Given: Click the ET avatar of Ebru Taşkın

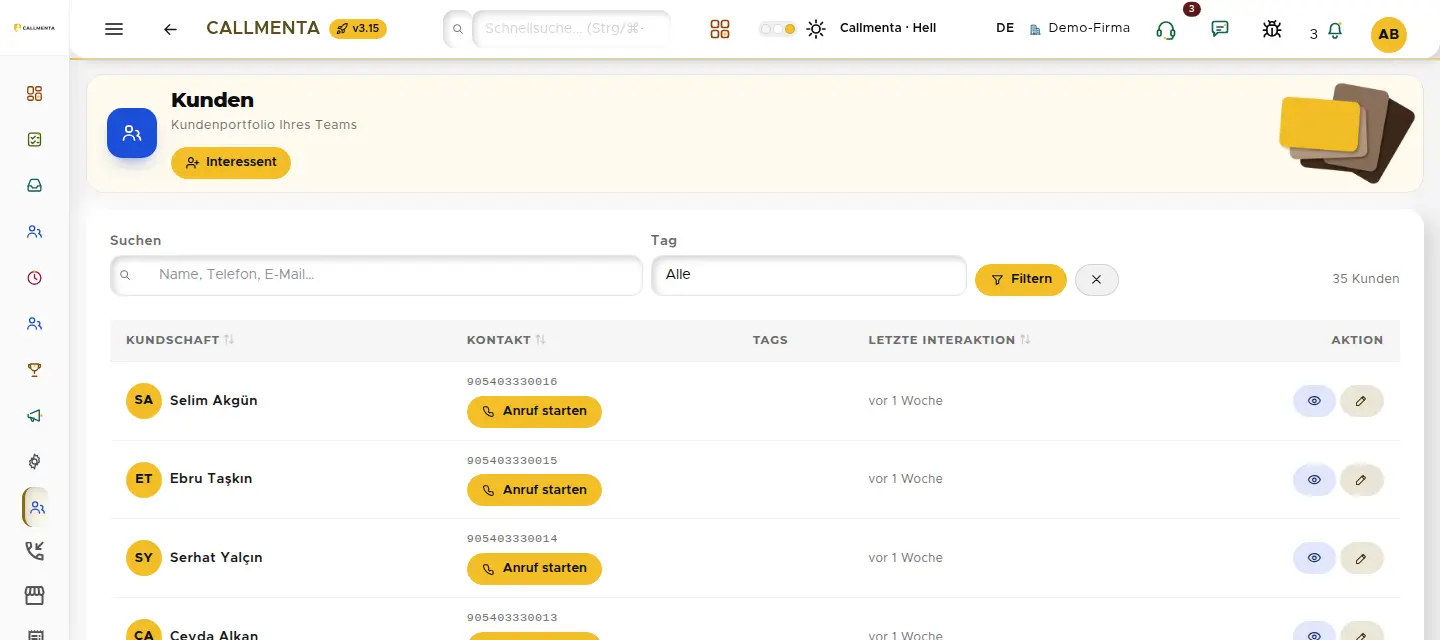Looking at the screenshot, I should click(144, 479).
